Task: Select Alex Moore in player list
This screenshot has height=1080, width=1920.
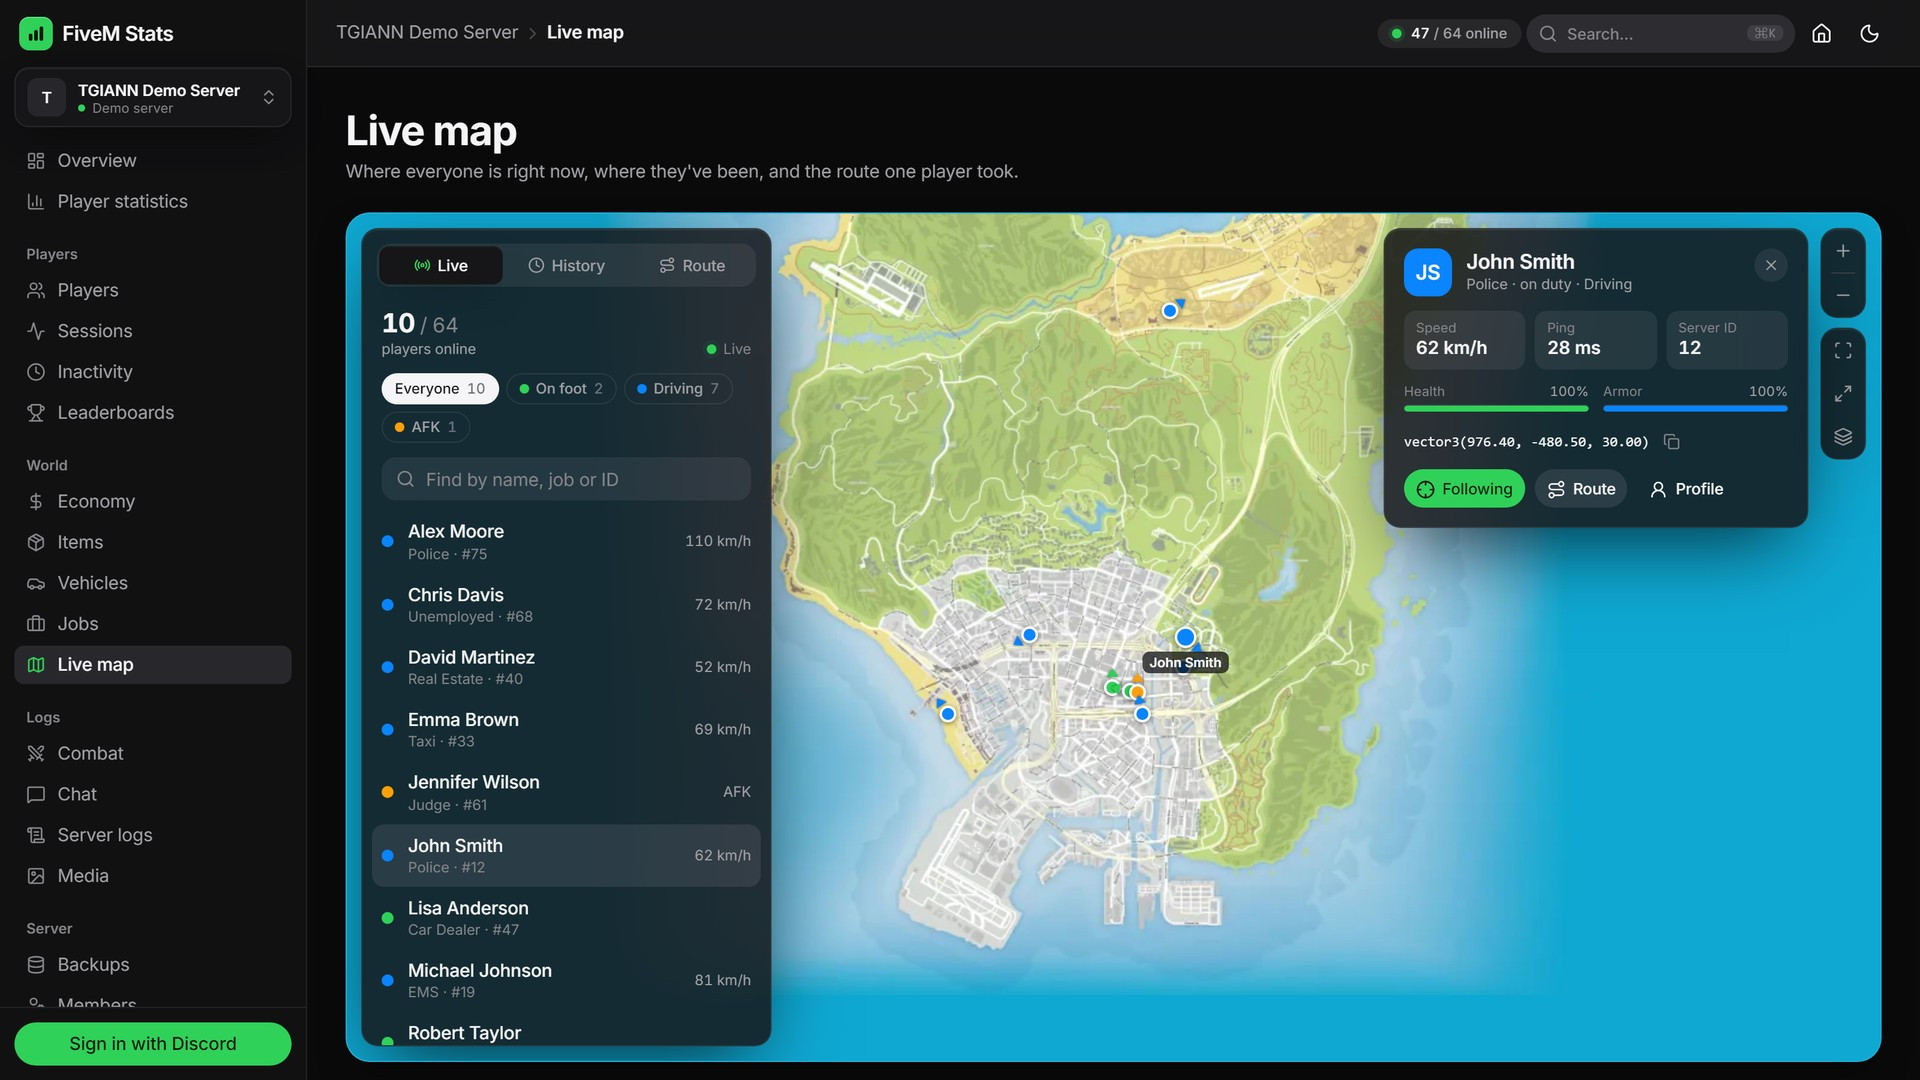Action: tap(566, 542)
